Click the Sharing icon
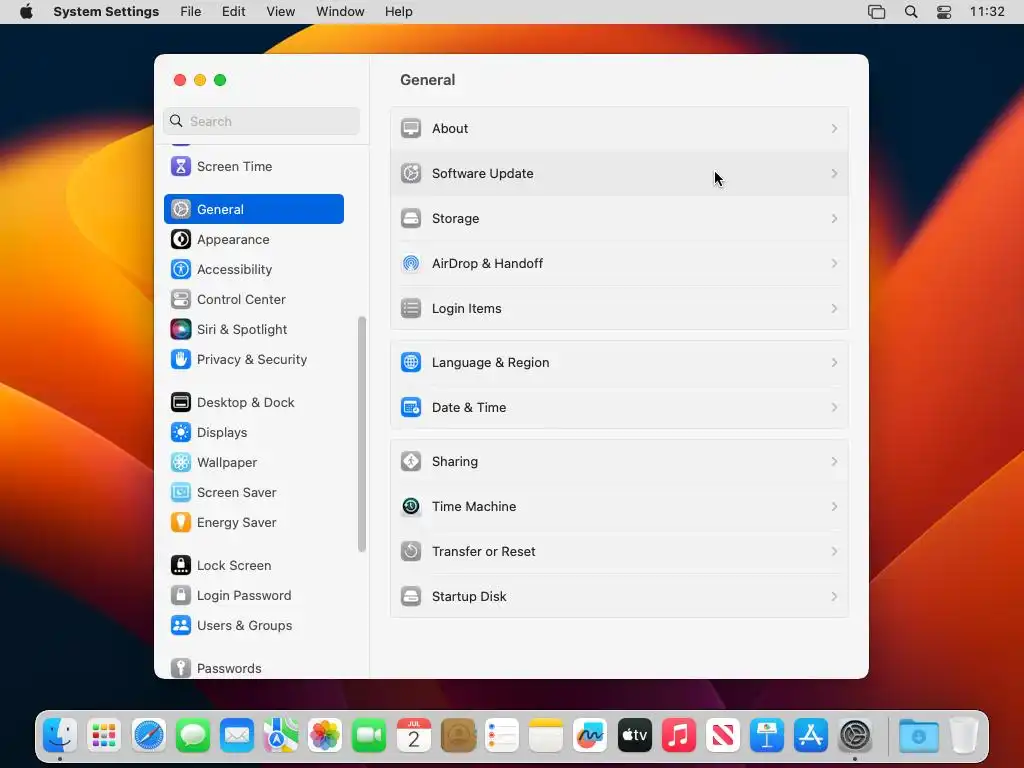 pyautogui.click(x=411, y=462)
